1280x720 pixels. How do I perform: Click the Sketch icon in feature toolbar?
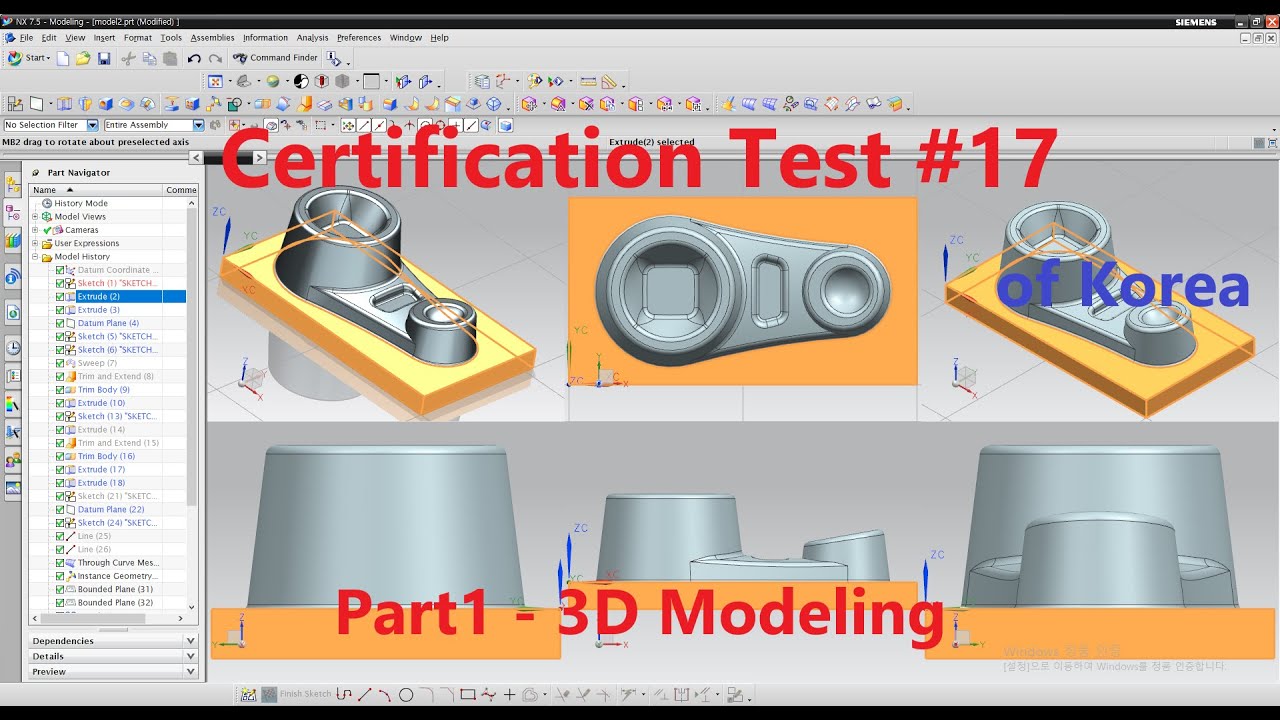15,104
